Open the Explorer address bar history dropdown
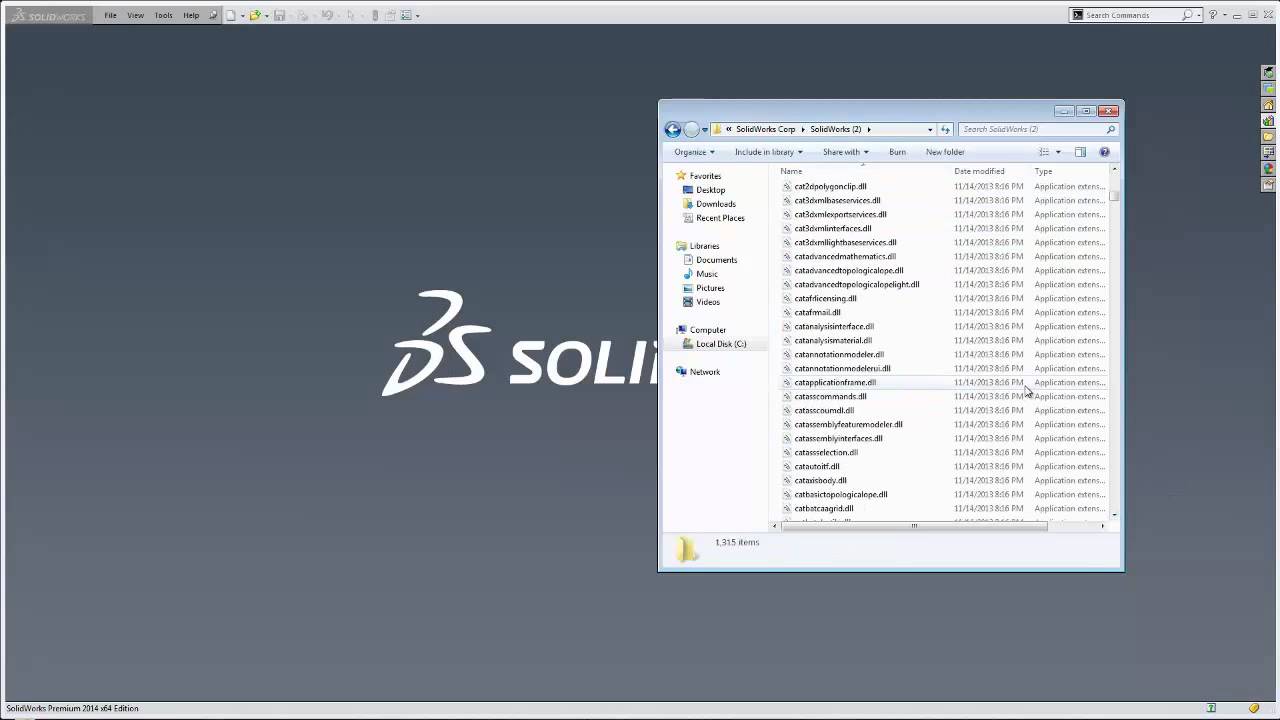1280x720 pixels. click(930, 129)
